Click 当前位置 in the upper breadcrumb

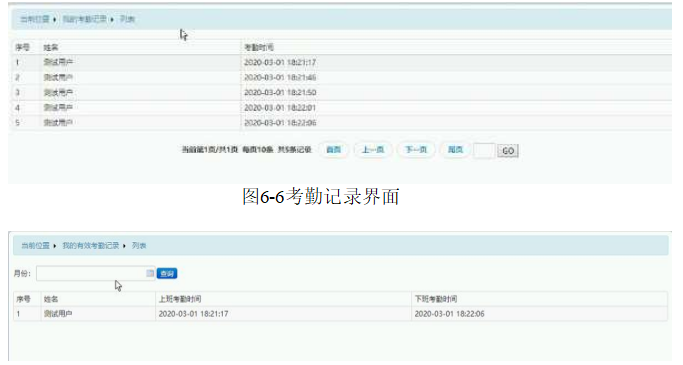35,19
